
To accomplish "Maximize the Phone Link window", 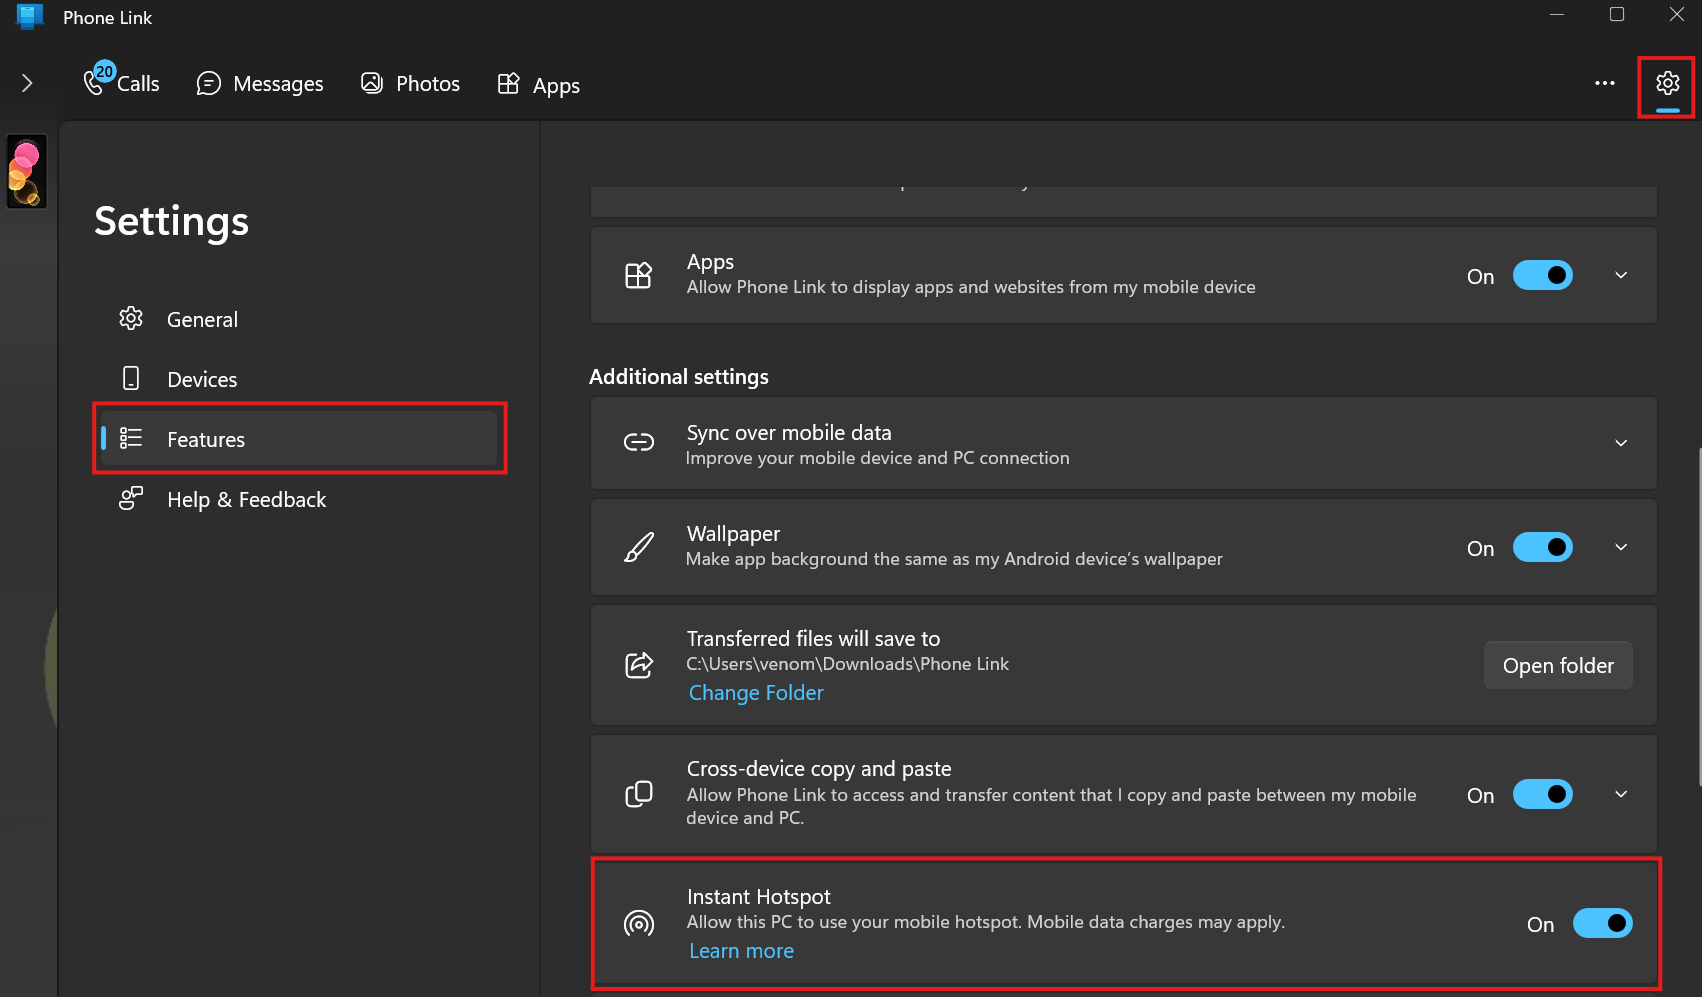I will coord(1617,15).
